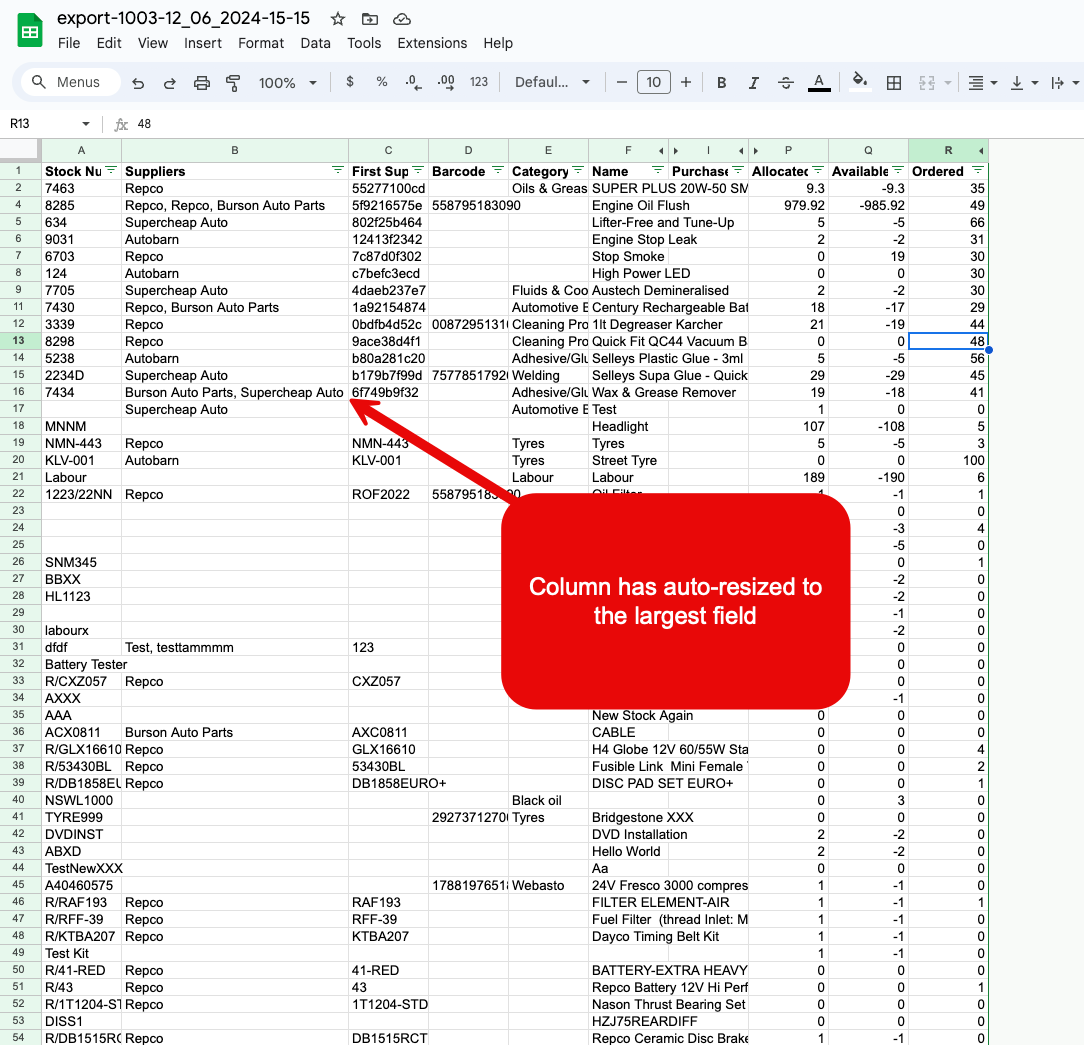Format as currency with dollar icon
The image size is (1084, 1045).
(x=350, y=82)
